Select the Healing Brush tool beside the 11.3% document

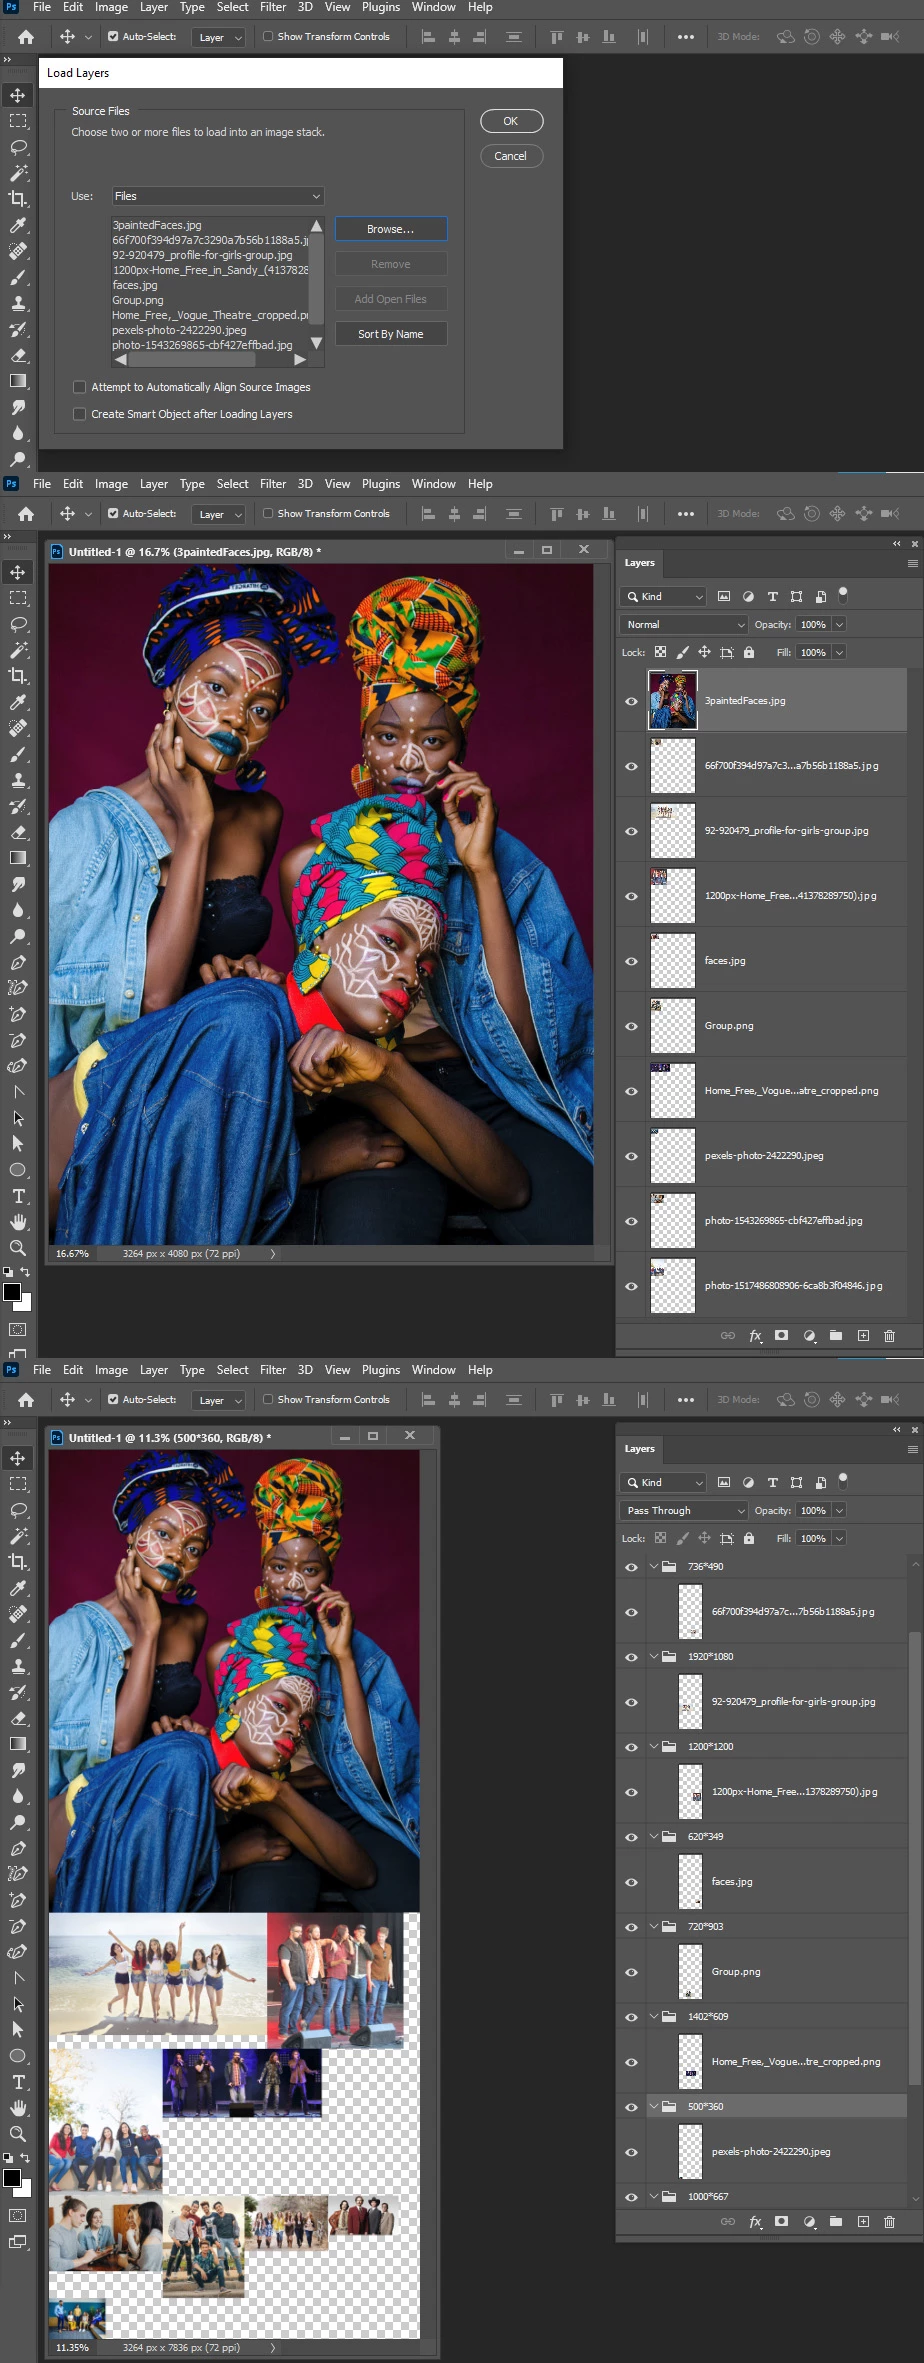[18, 1614]
